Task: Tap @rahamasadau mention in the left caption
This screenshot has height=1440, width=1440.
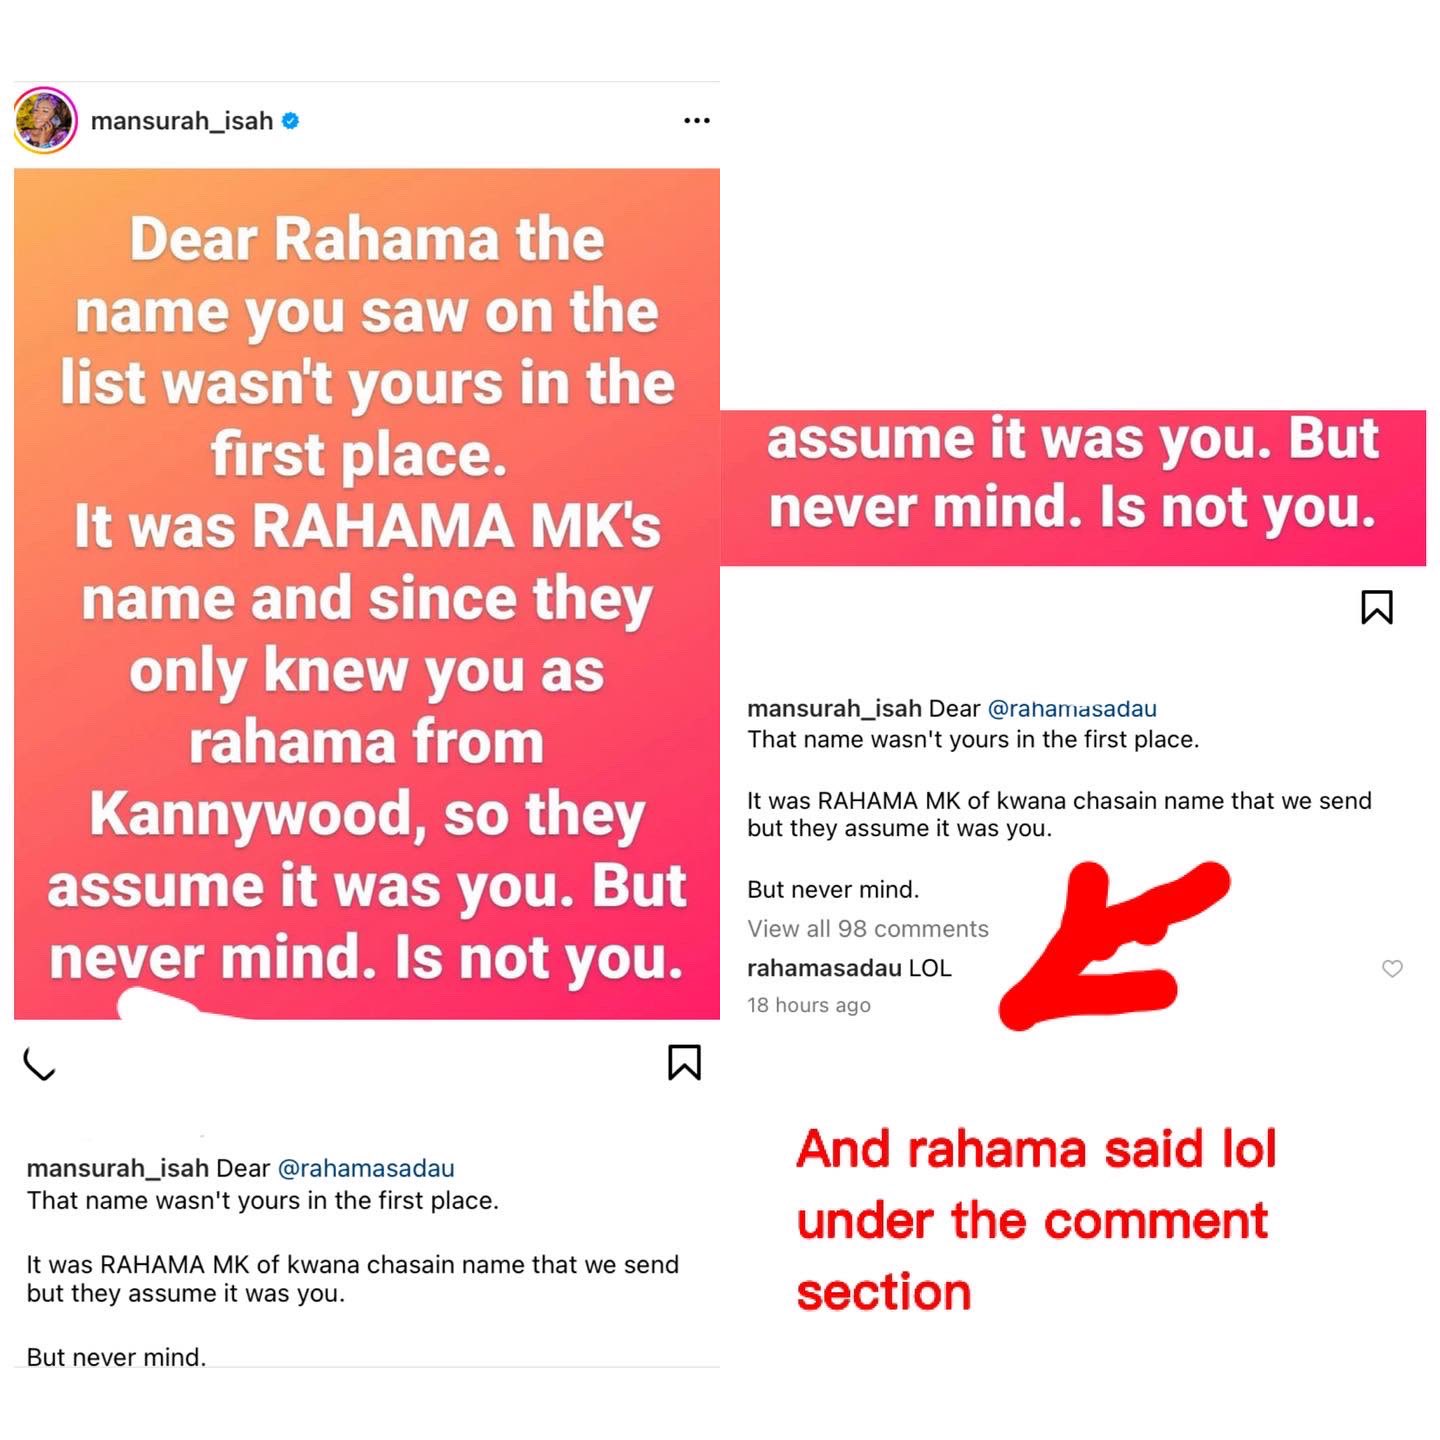Action: pyautogui.click(x=366, y=1168)
